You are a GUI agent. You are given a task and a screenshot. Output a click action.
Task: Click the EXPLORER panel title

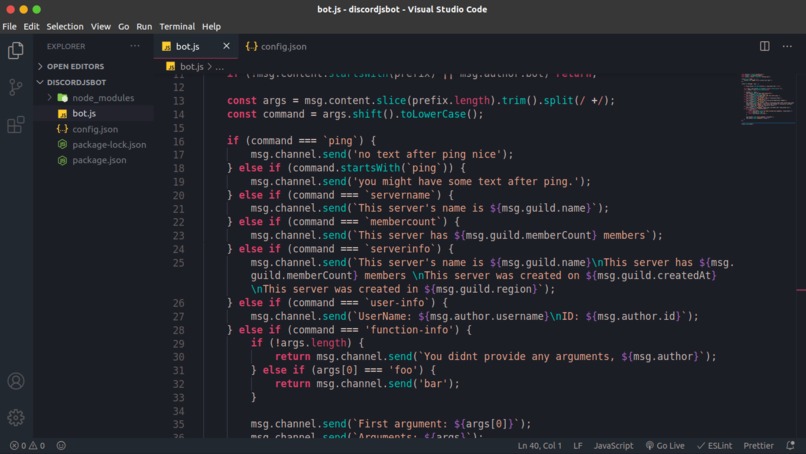point(66,46)
